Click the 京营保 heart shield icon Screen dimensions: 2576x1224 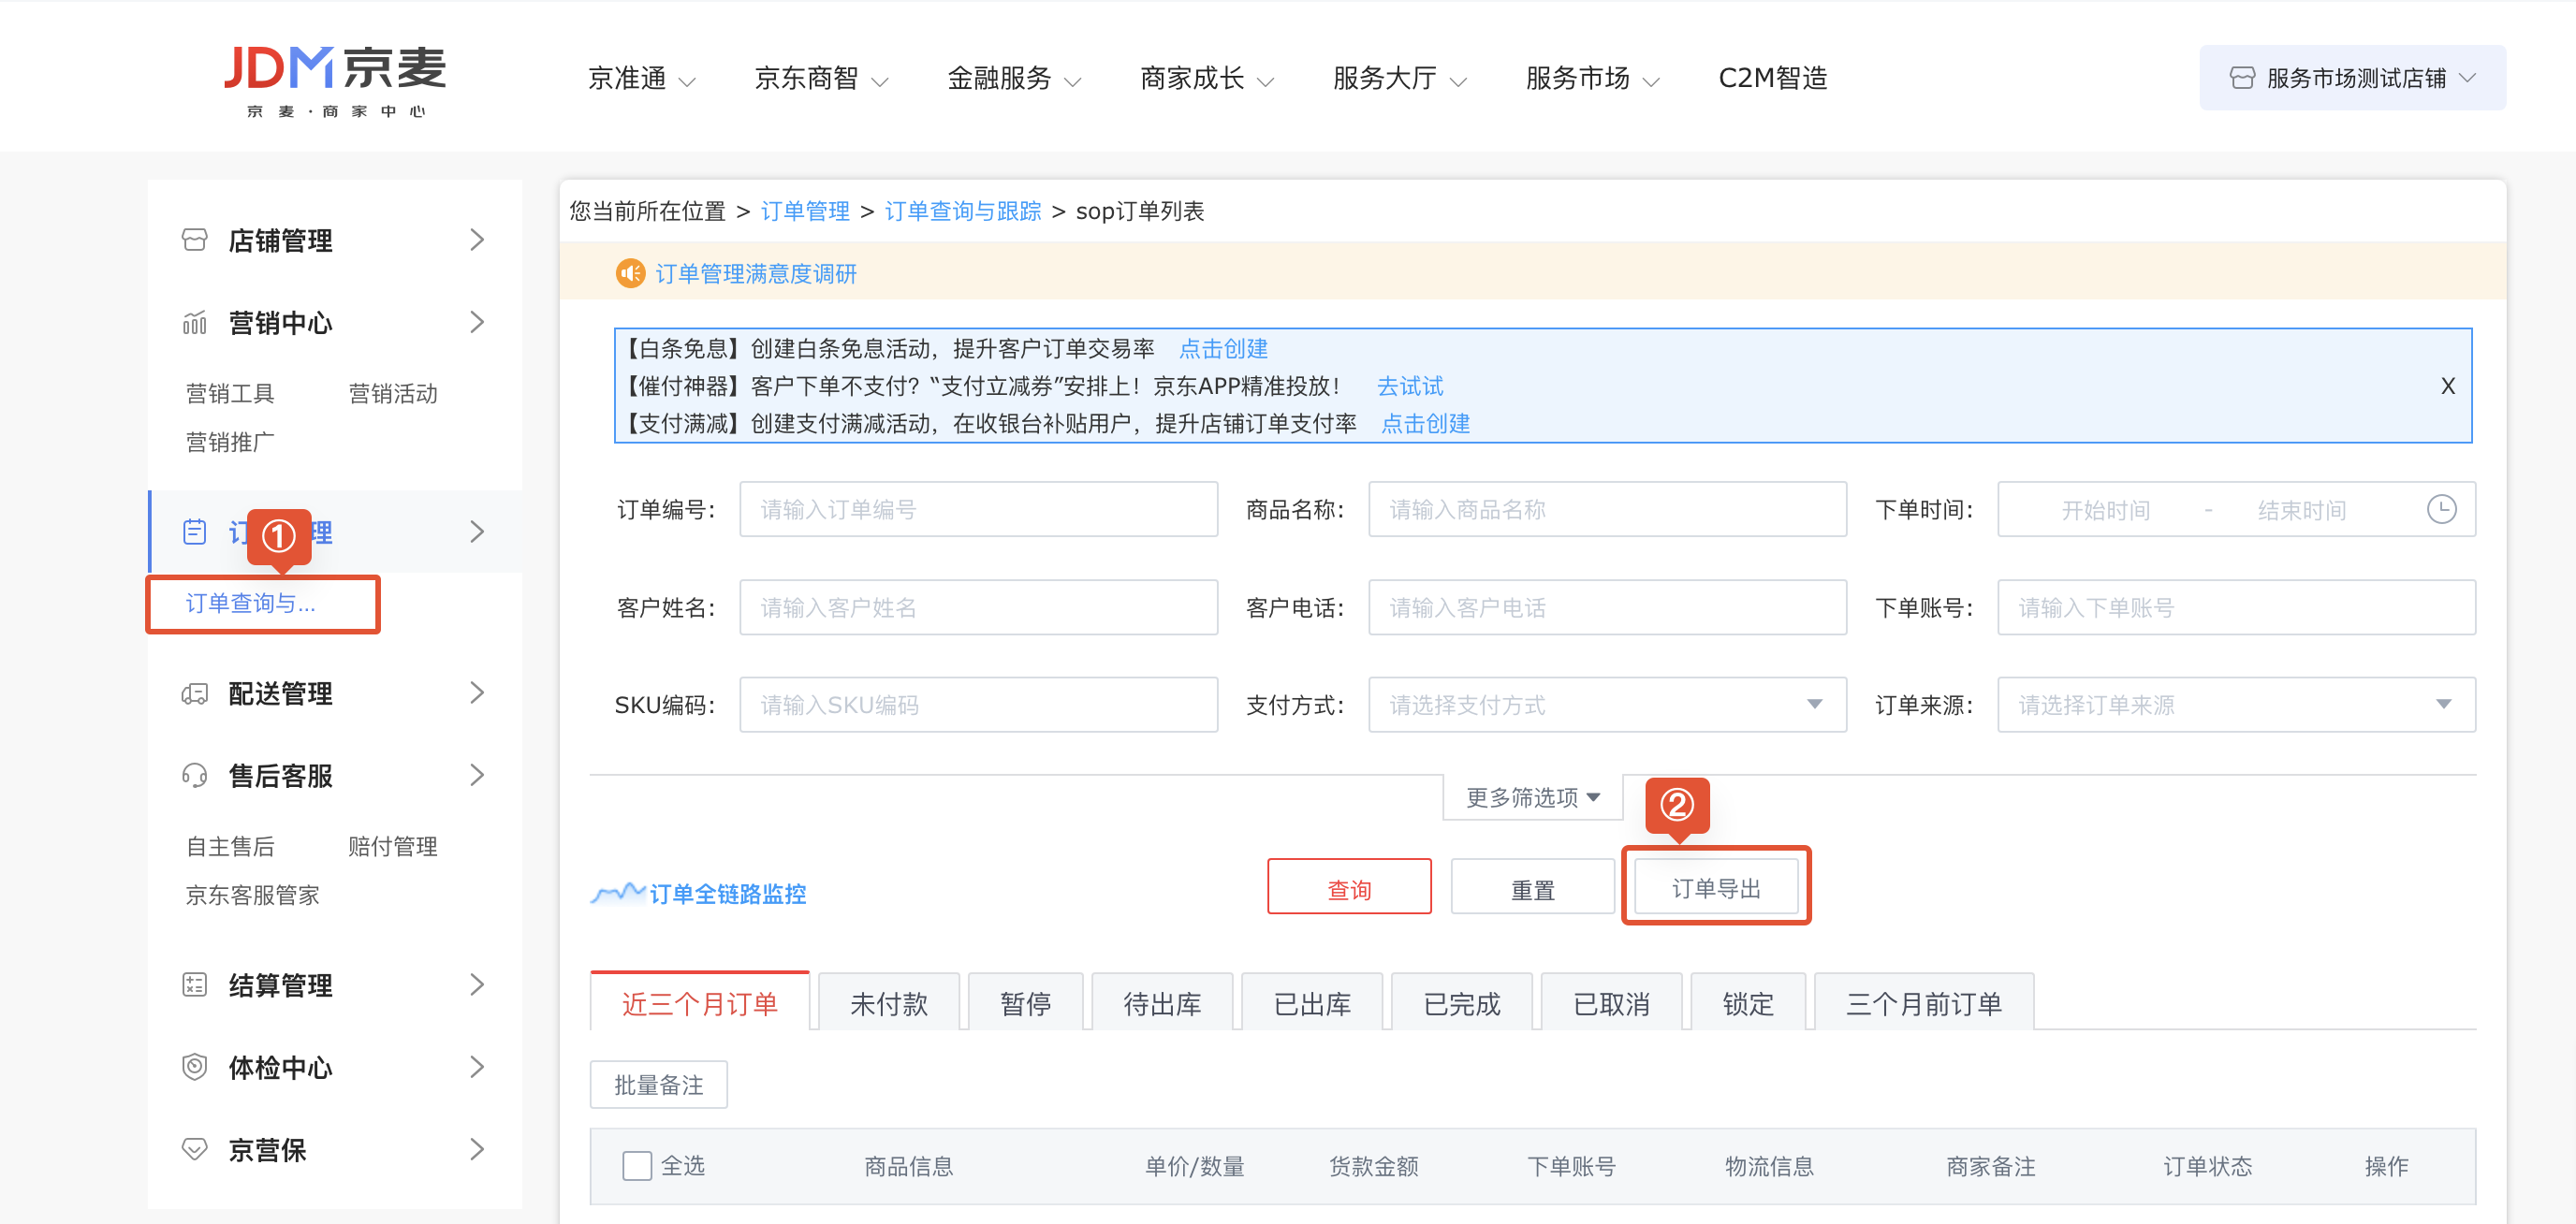[x=195, y=1149]
